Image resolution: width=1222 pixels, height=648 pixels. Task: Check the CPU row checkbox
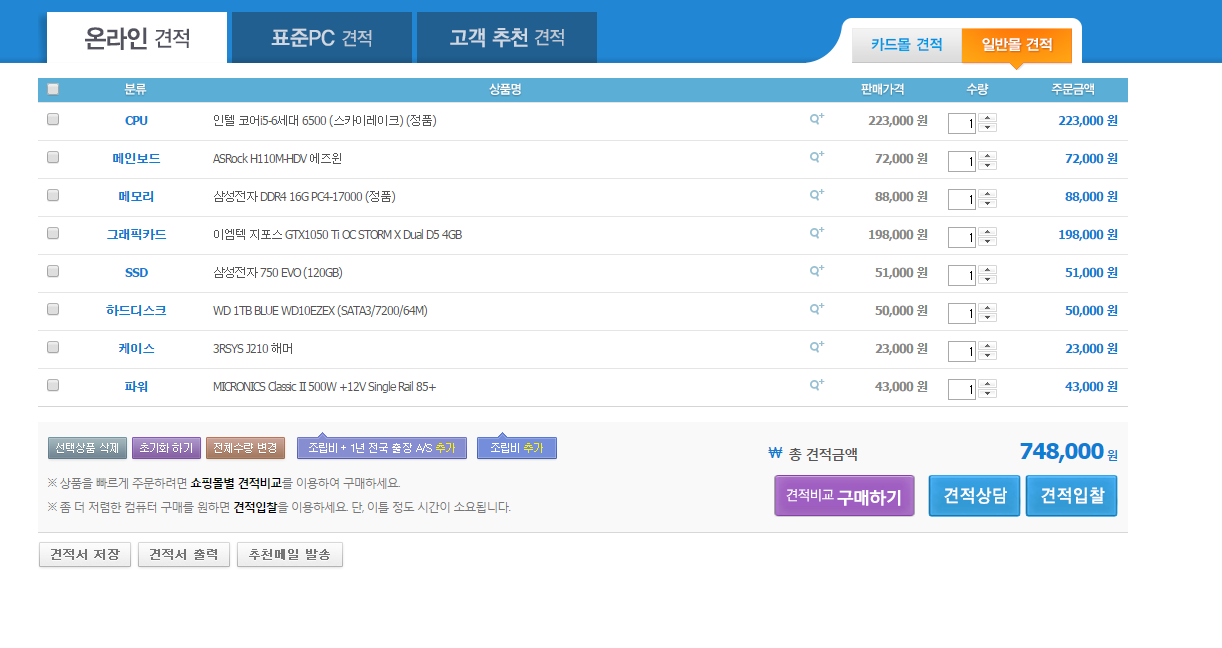click(53, 119)
